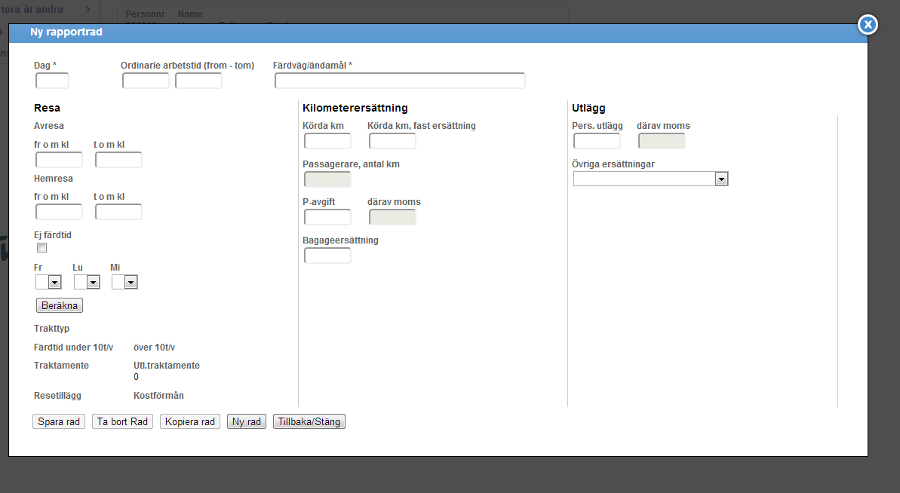Click the Ny rad button

[x=246, y=422]
